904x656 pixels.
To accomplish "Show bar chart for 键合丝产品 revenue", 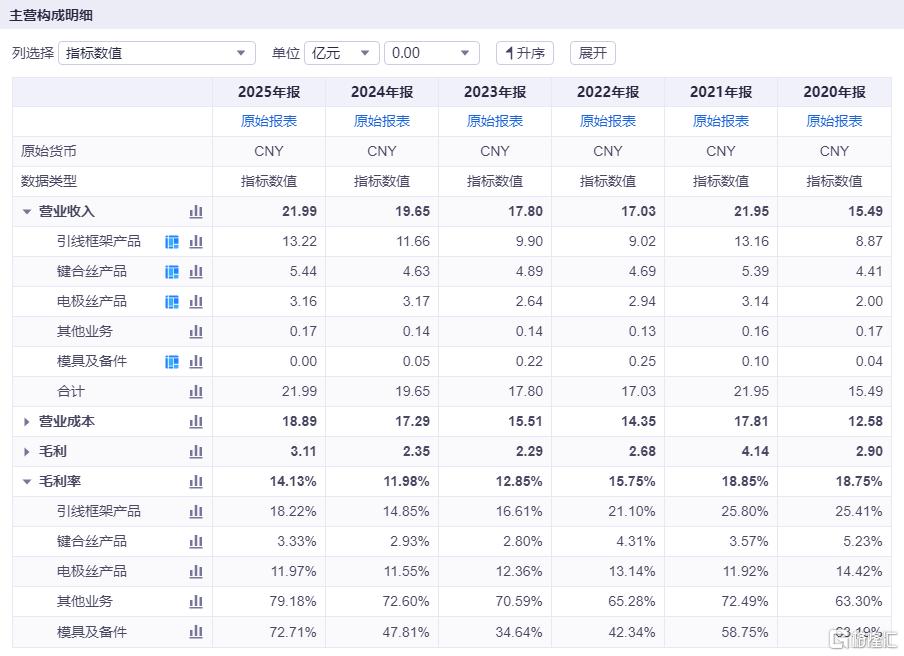I will (196, 272).
